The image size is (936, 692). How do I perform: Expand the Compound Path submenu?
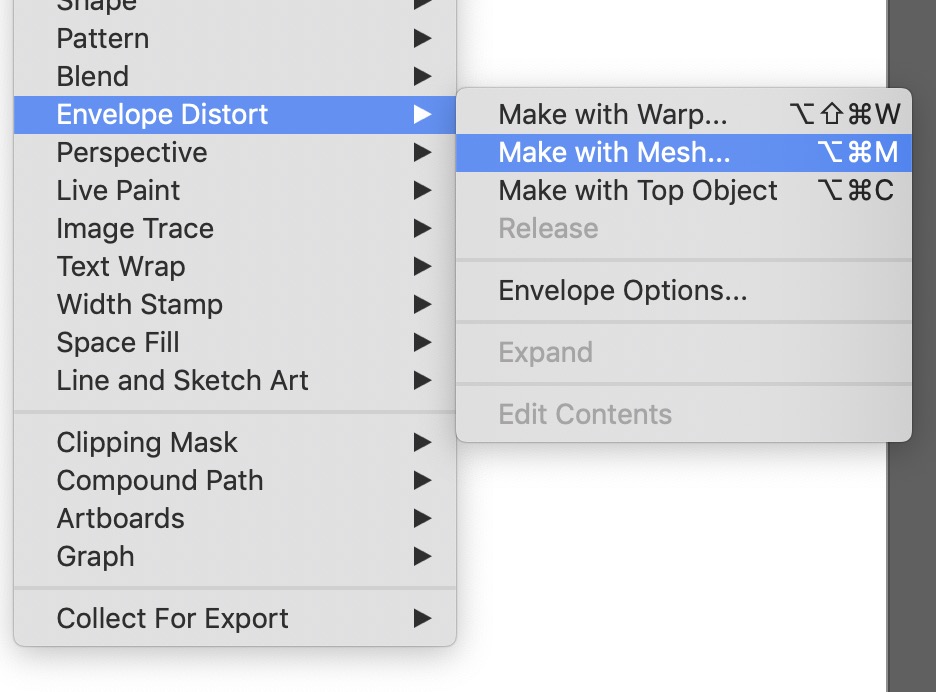160,481
